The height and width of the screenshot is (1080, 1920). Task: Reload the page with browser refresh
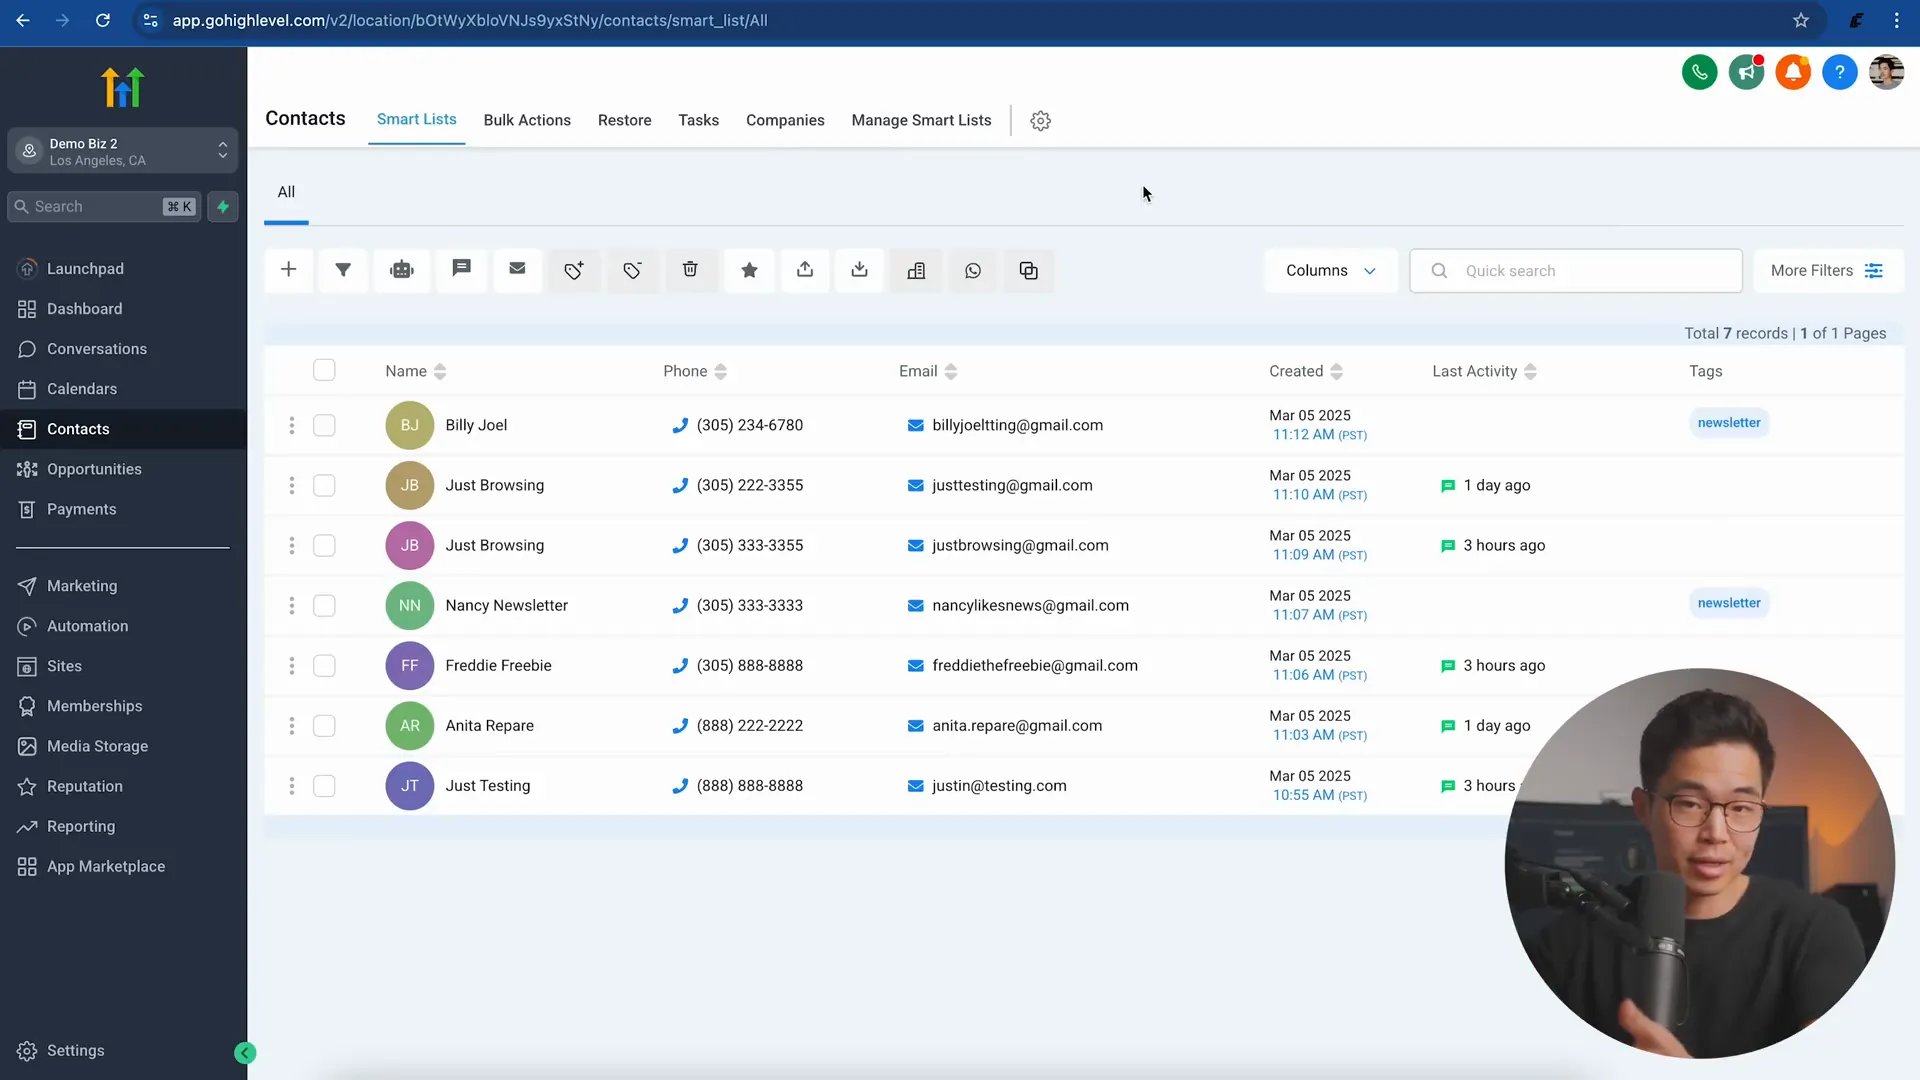pyautogui.click(x=103, y=20)
